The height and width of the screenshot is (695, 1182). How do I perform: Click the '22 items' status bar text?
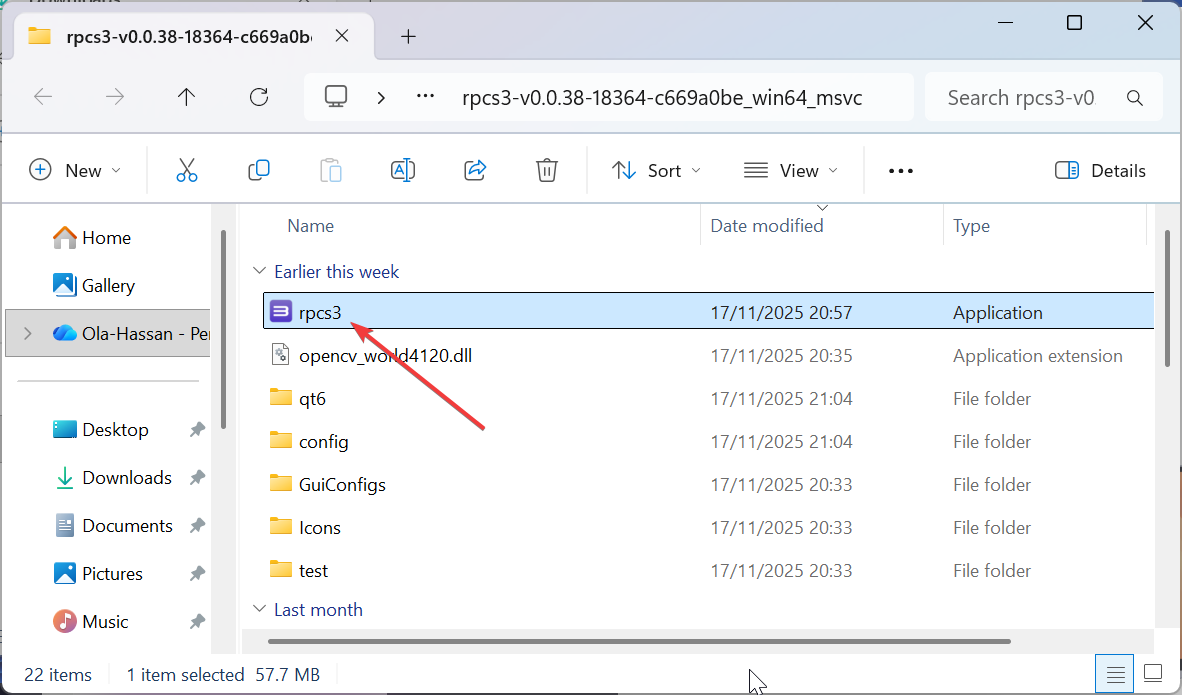pyautogui.click(x=57, y=675)
